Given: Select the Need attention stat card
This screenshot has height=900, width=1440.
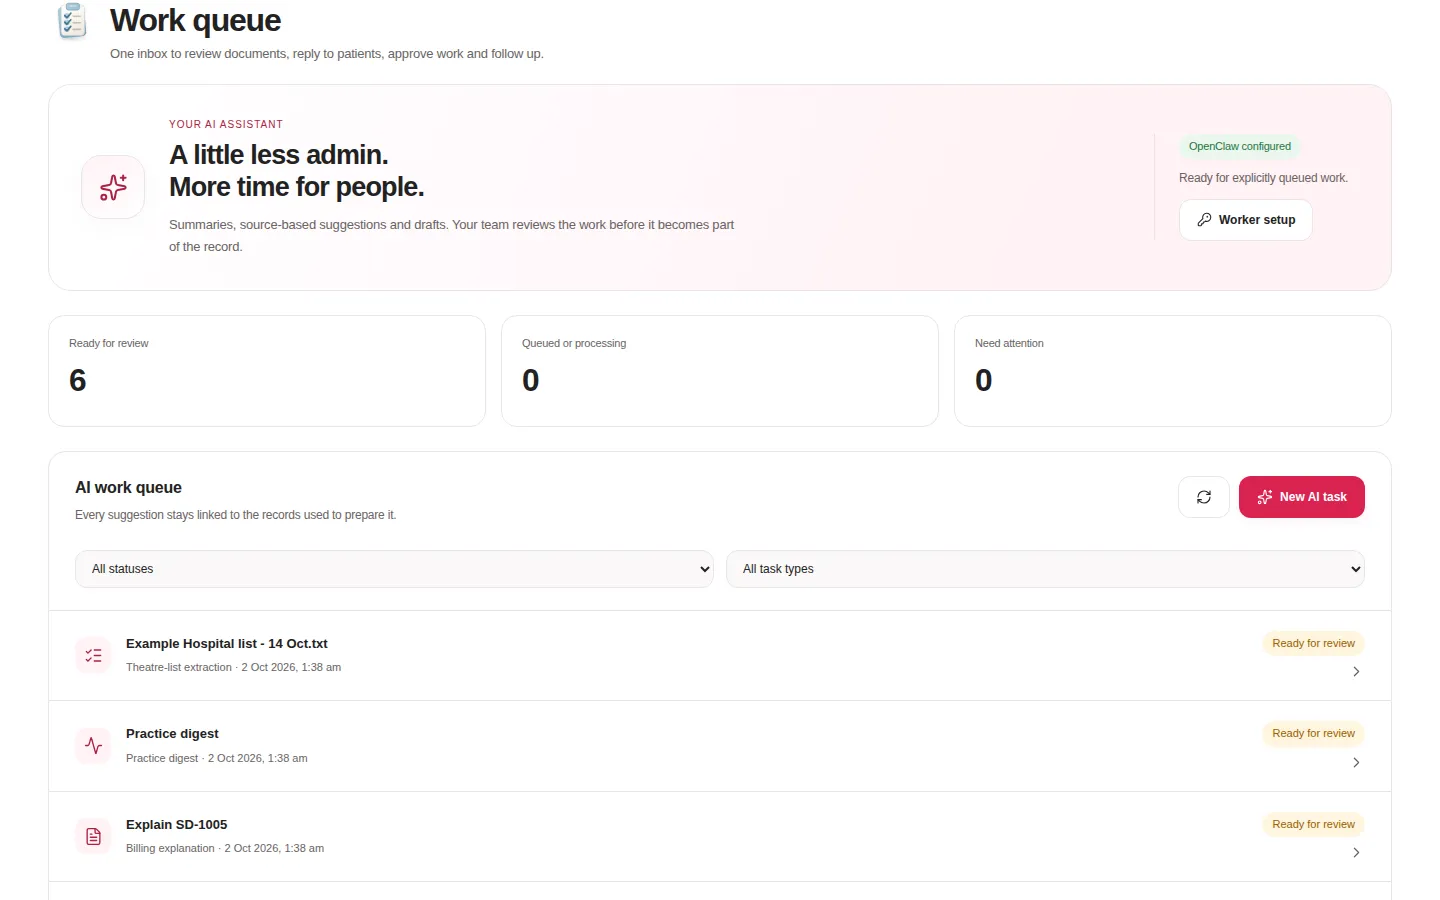Looking at the screenshot, I should click(1173, 371).
